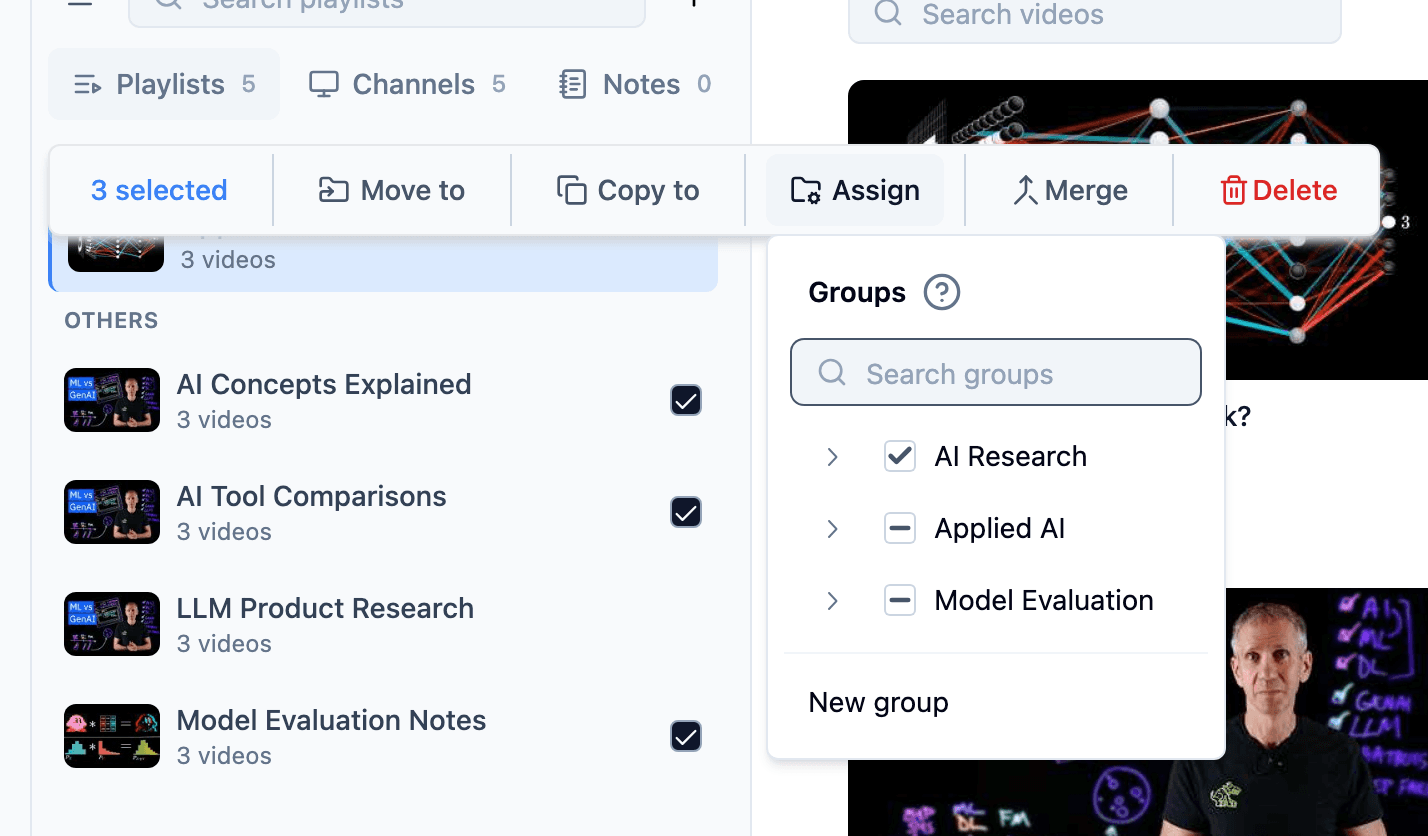Create a New group

[878, 703]
